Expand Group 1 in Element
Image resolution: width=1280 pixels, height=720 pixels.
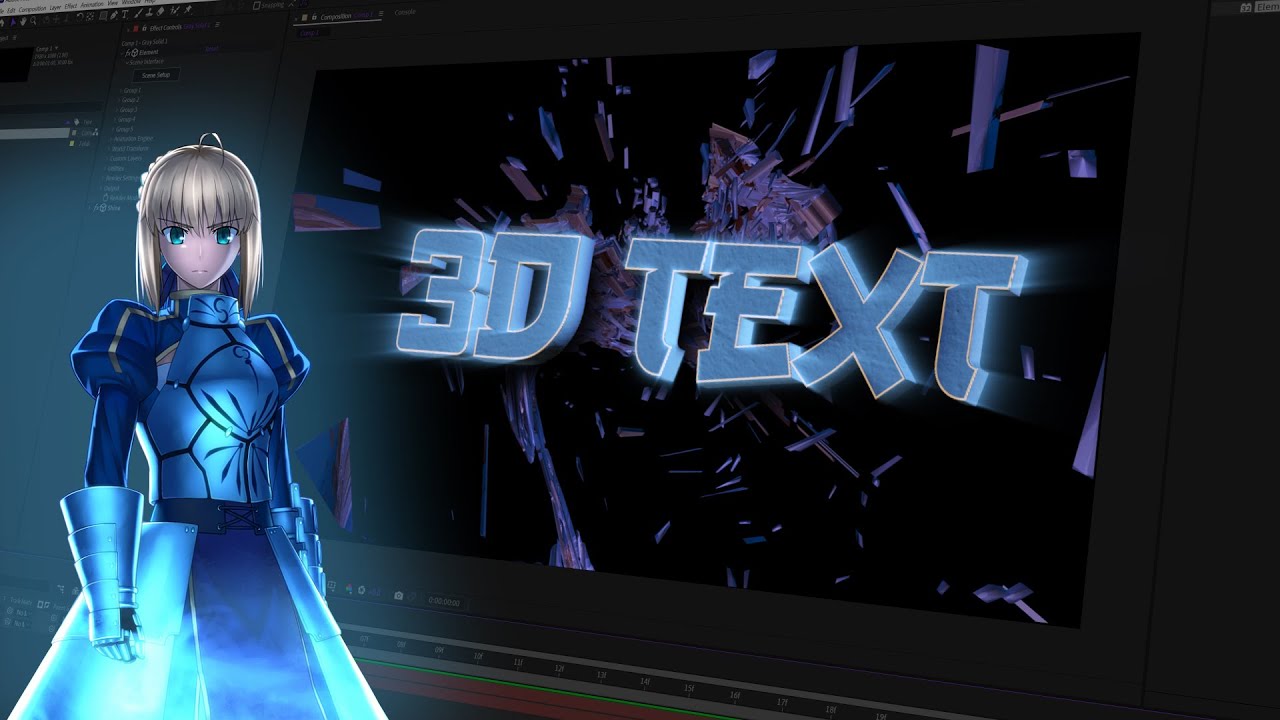coord(121,91)
